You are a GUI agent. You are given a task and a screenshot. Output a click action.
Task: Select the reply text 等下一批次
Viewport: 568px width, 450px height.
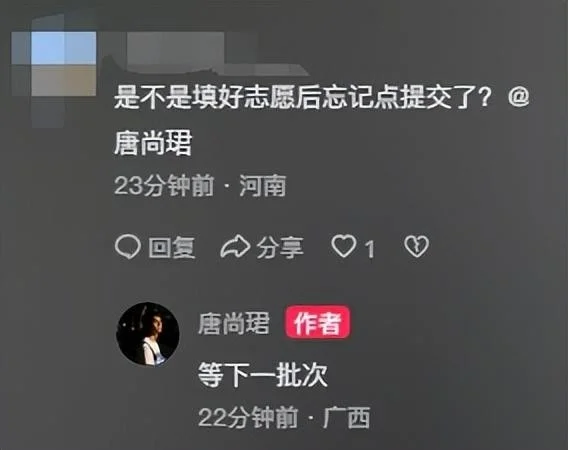point(263,374)
